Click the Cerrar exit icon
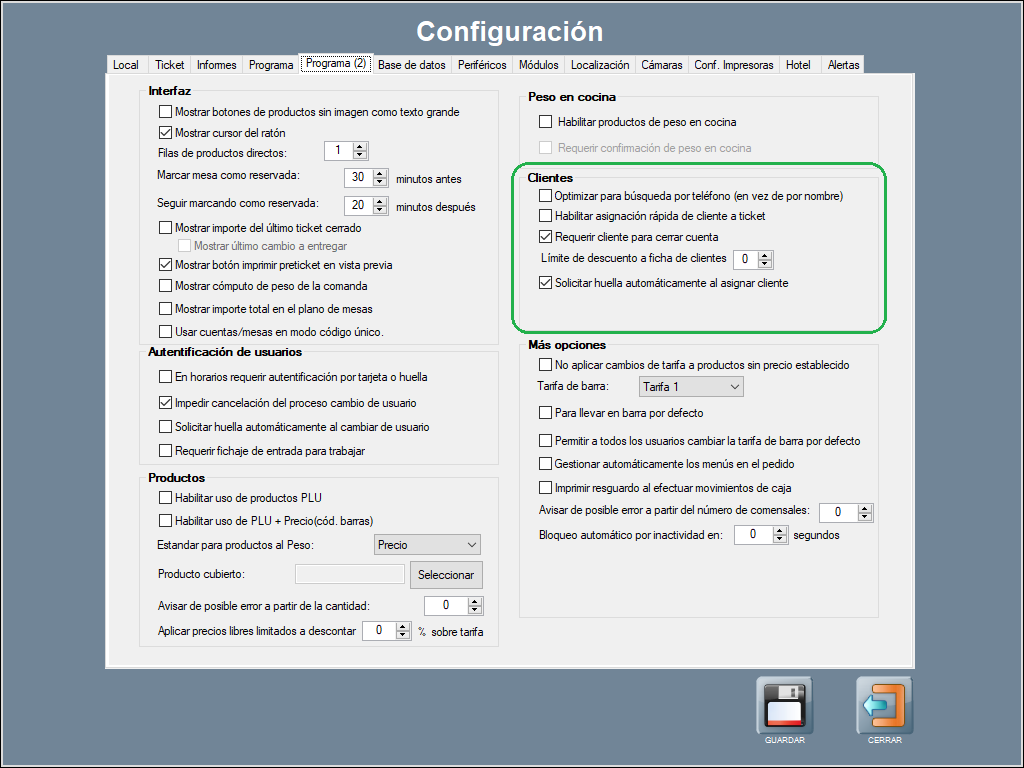This screenshot has height=768, width=1024. click(884, 706)
